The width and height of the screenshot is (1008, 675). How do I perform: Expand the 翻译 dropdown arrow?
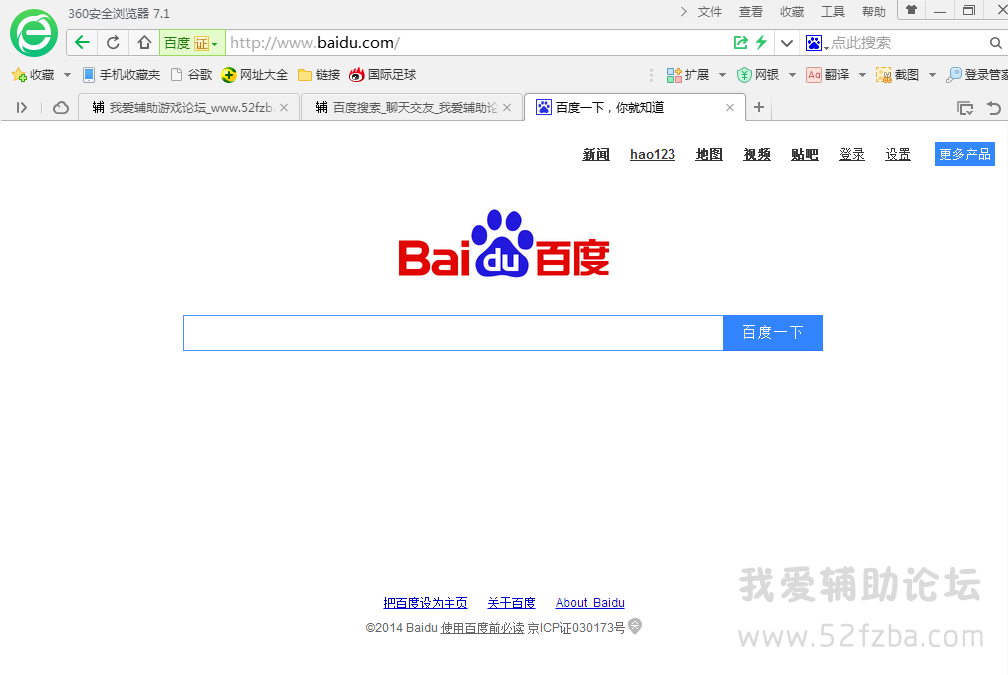(x=862, y=75)
